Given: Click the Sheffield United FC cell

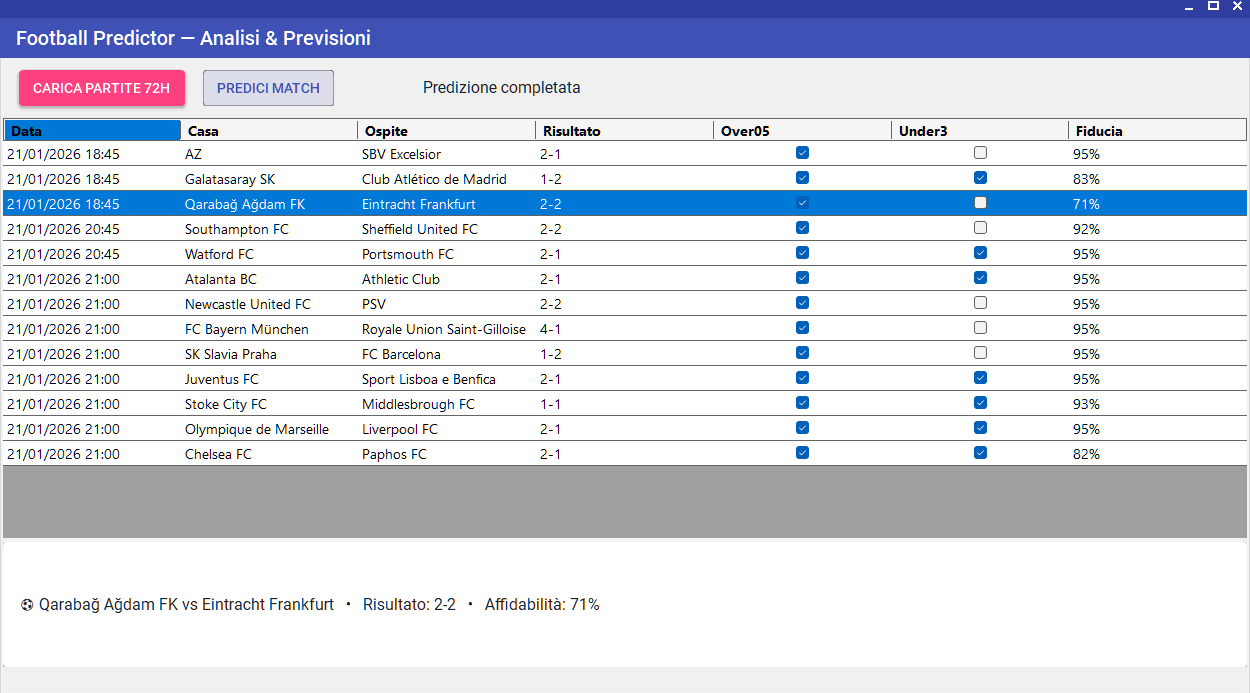Looking at the screenshot, I should (x=446, y=229).
